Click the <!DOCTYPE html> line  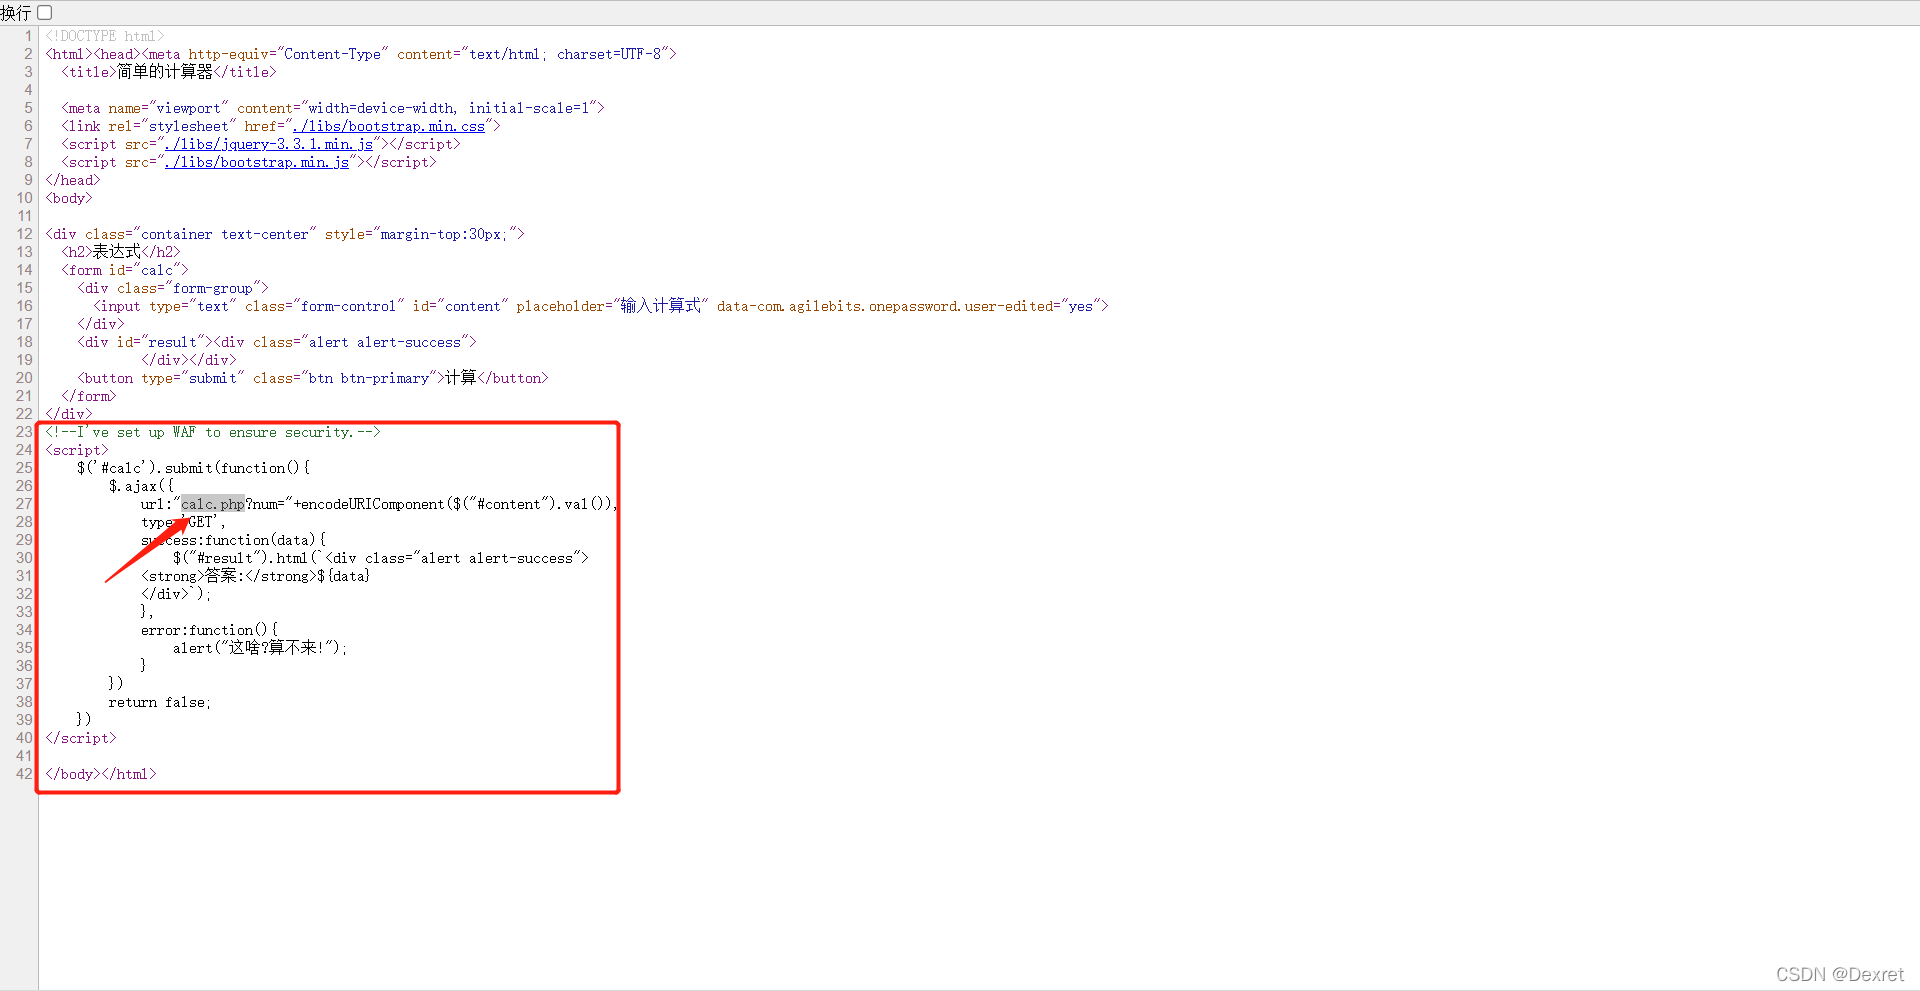tap(105, 36)
